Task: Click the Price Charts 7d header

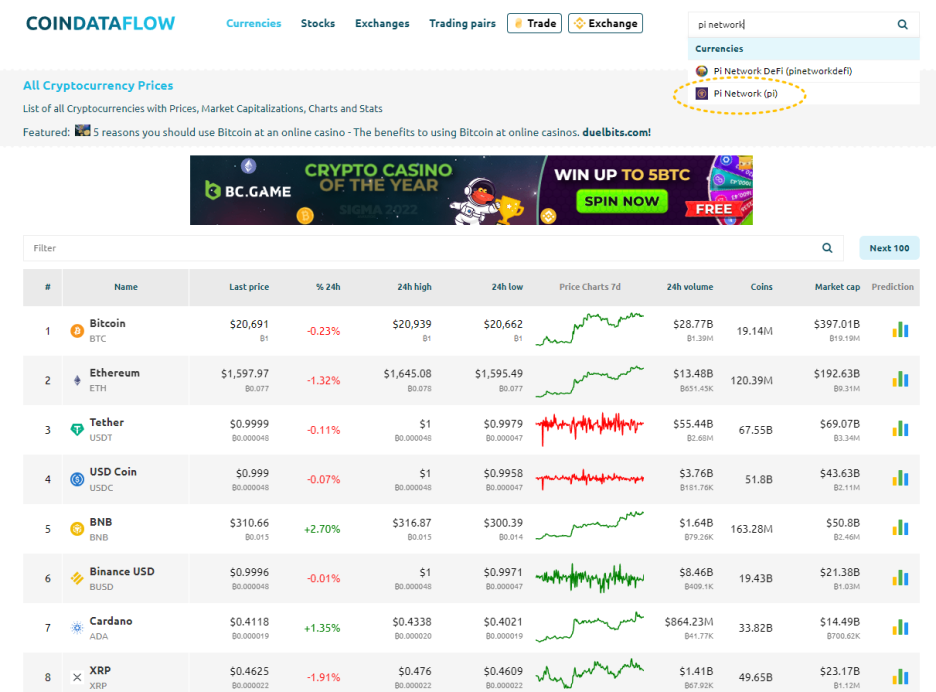Action: pos(590,287)
